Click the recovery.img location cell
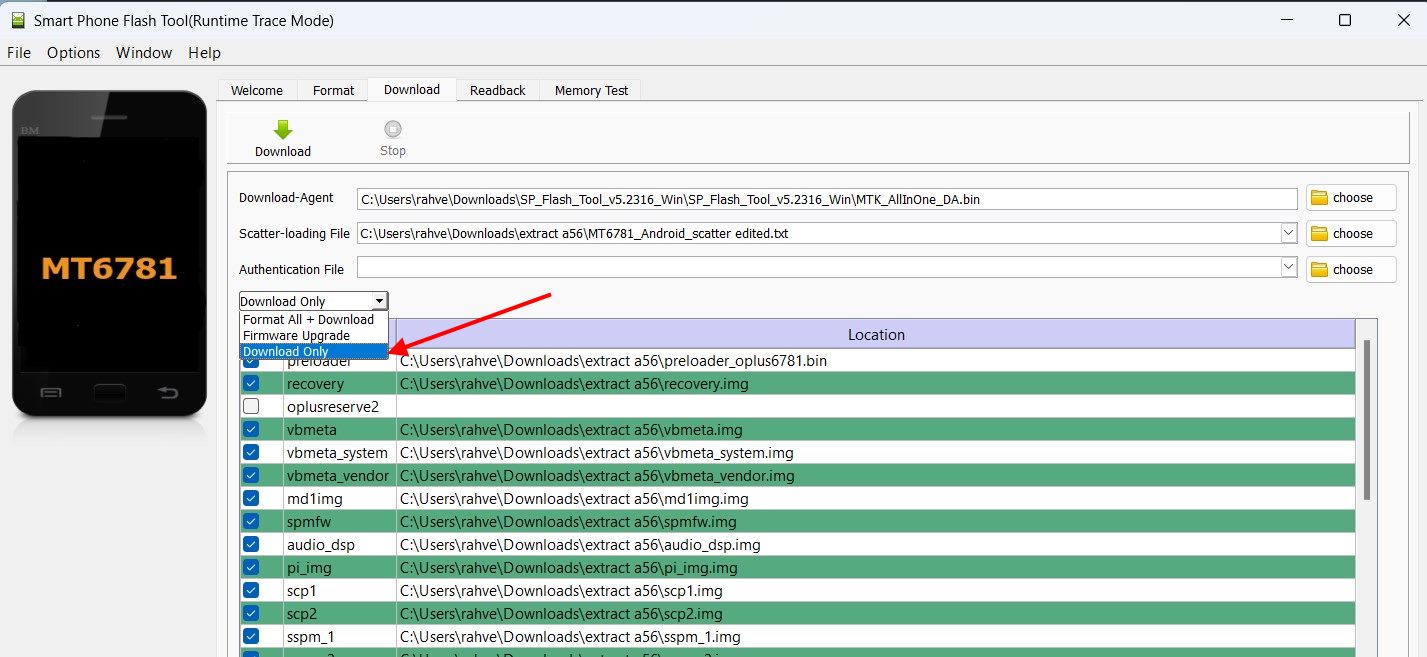Image resolution: width=1427 pixels, height=657 pixels. [876, 383]
